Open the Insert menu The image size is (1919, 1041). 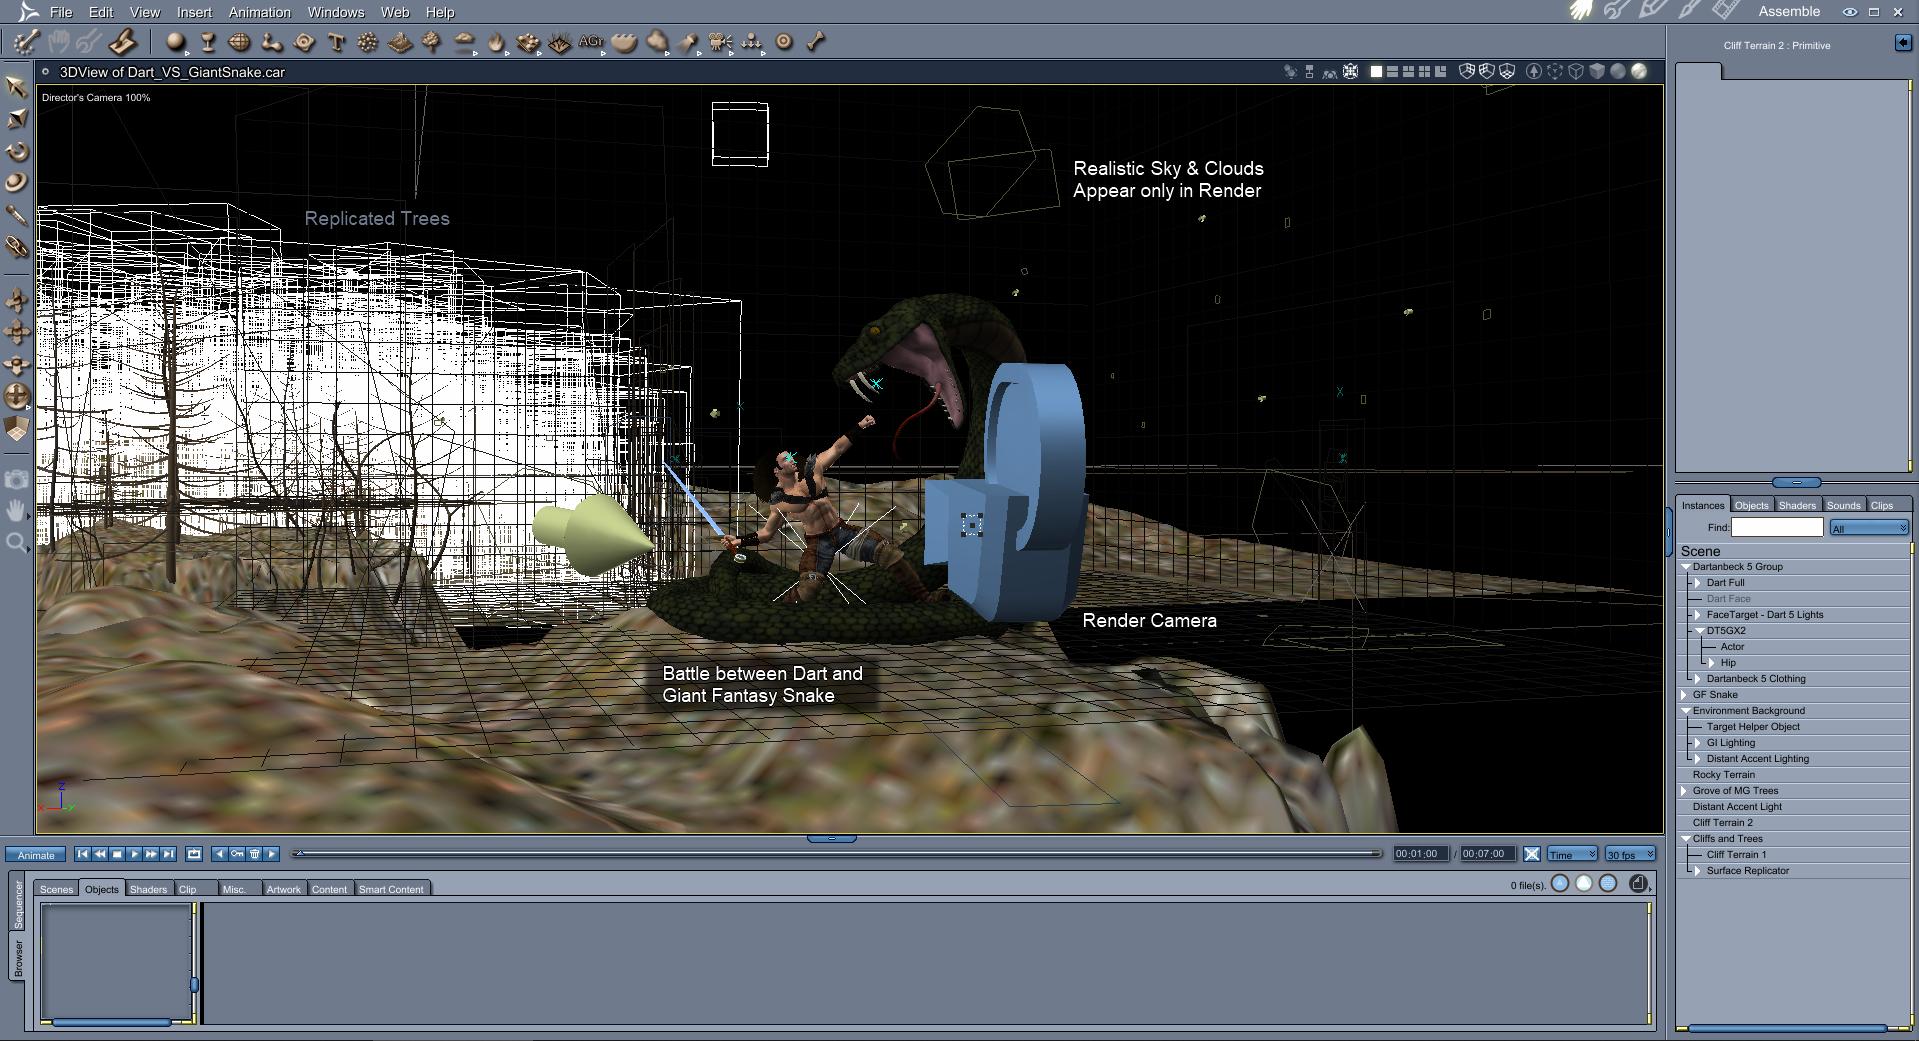click(x=194, y=12)
